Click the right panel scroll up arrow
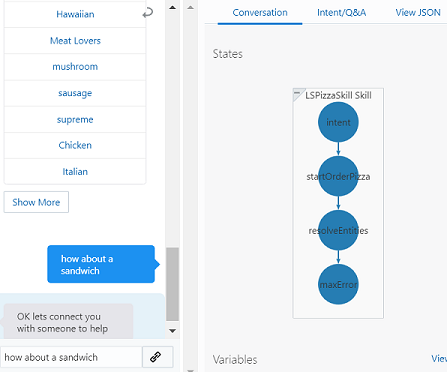447x372 pixels. (x=190, y=7)
